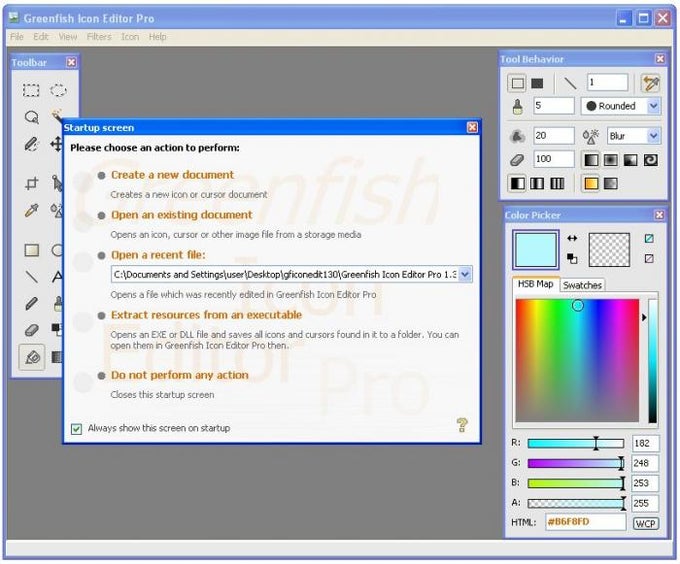Open the Blur retouch mode dropdown

click(654, 136)
